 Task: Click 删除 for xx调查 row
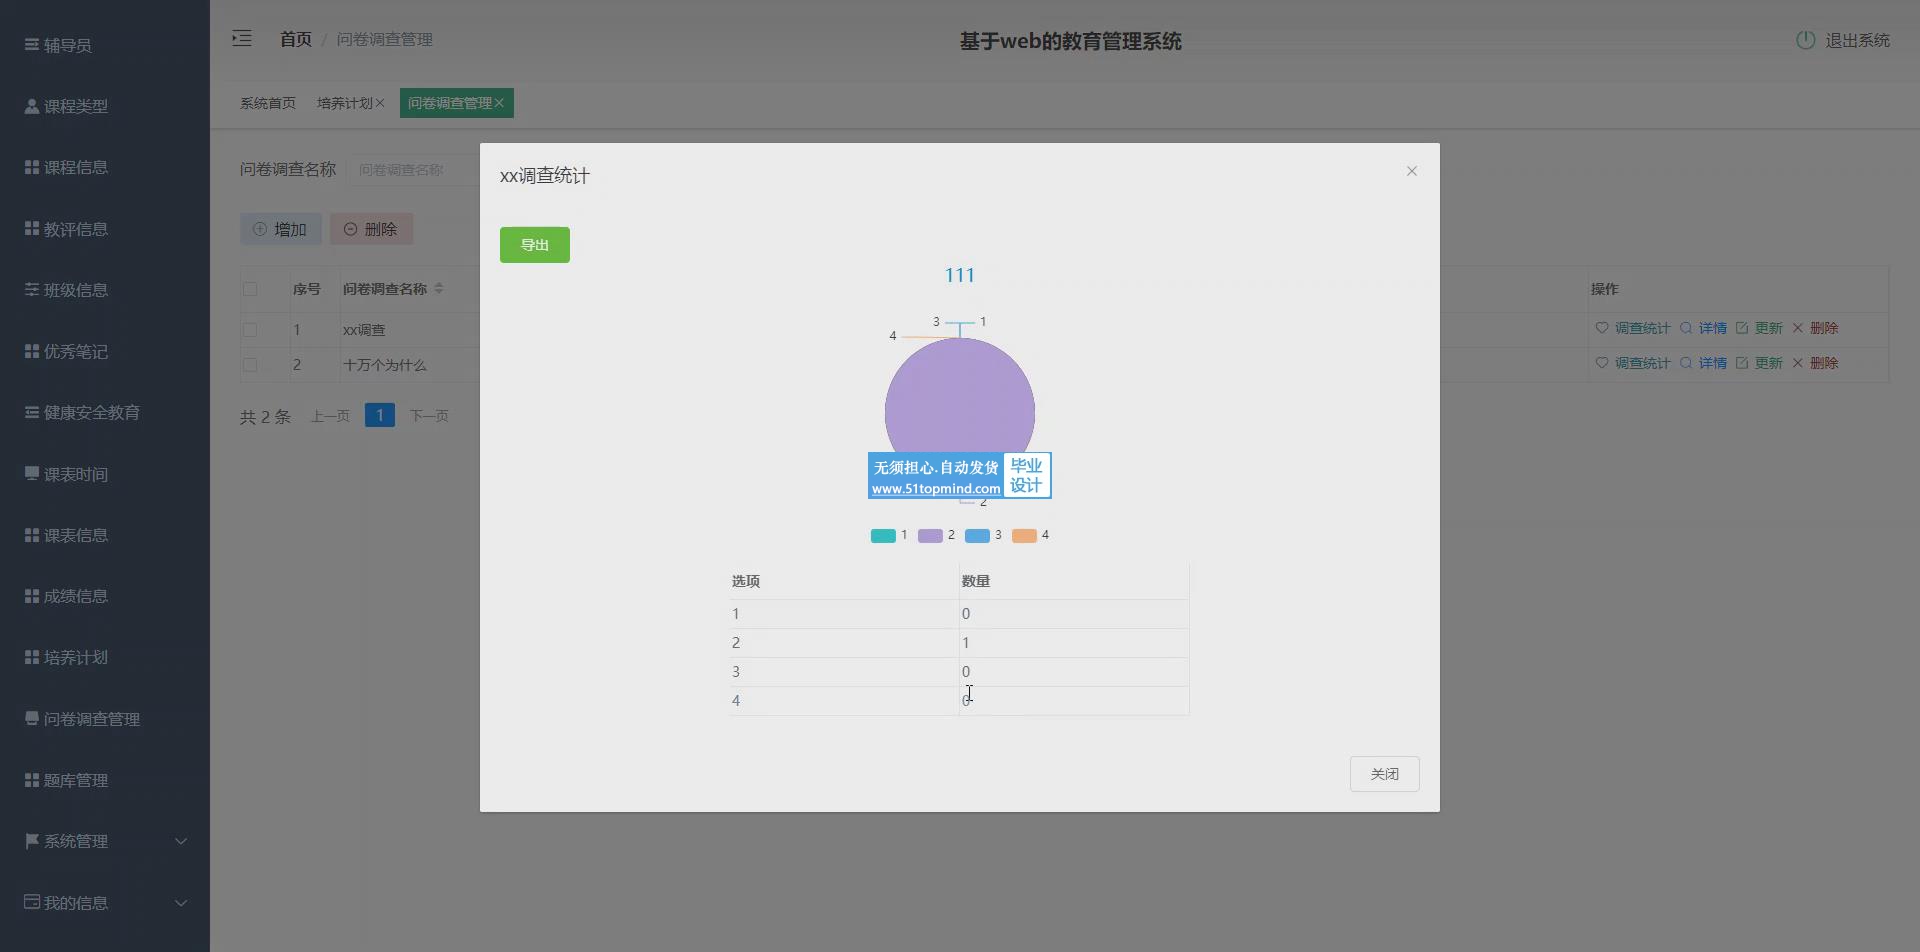click(1815, 328)
